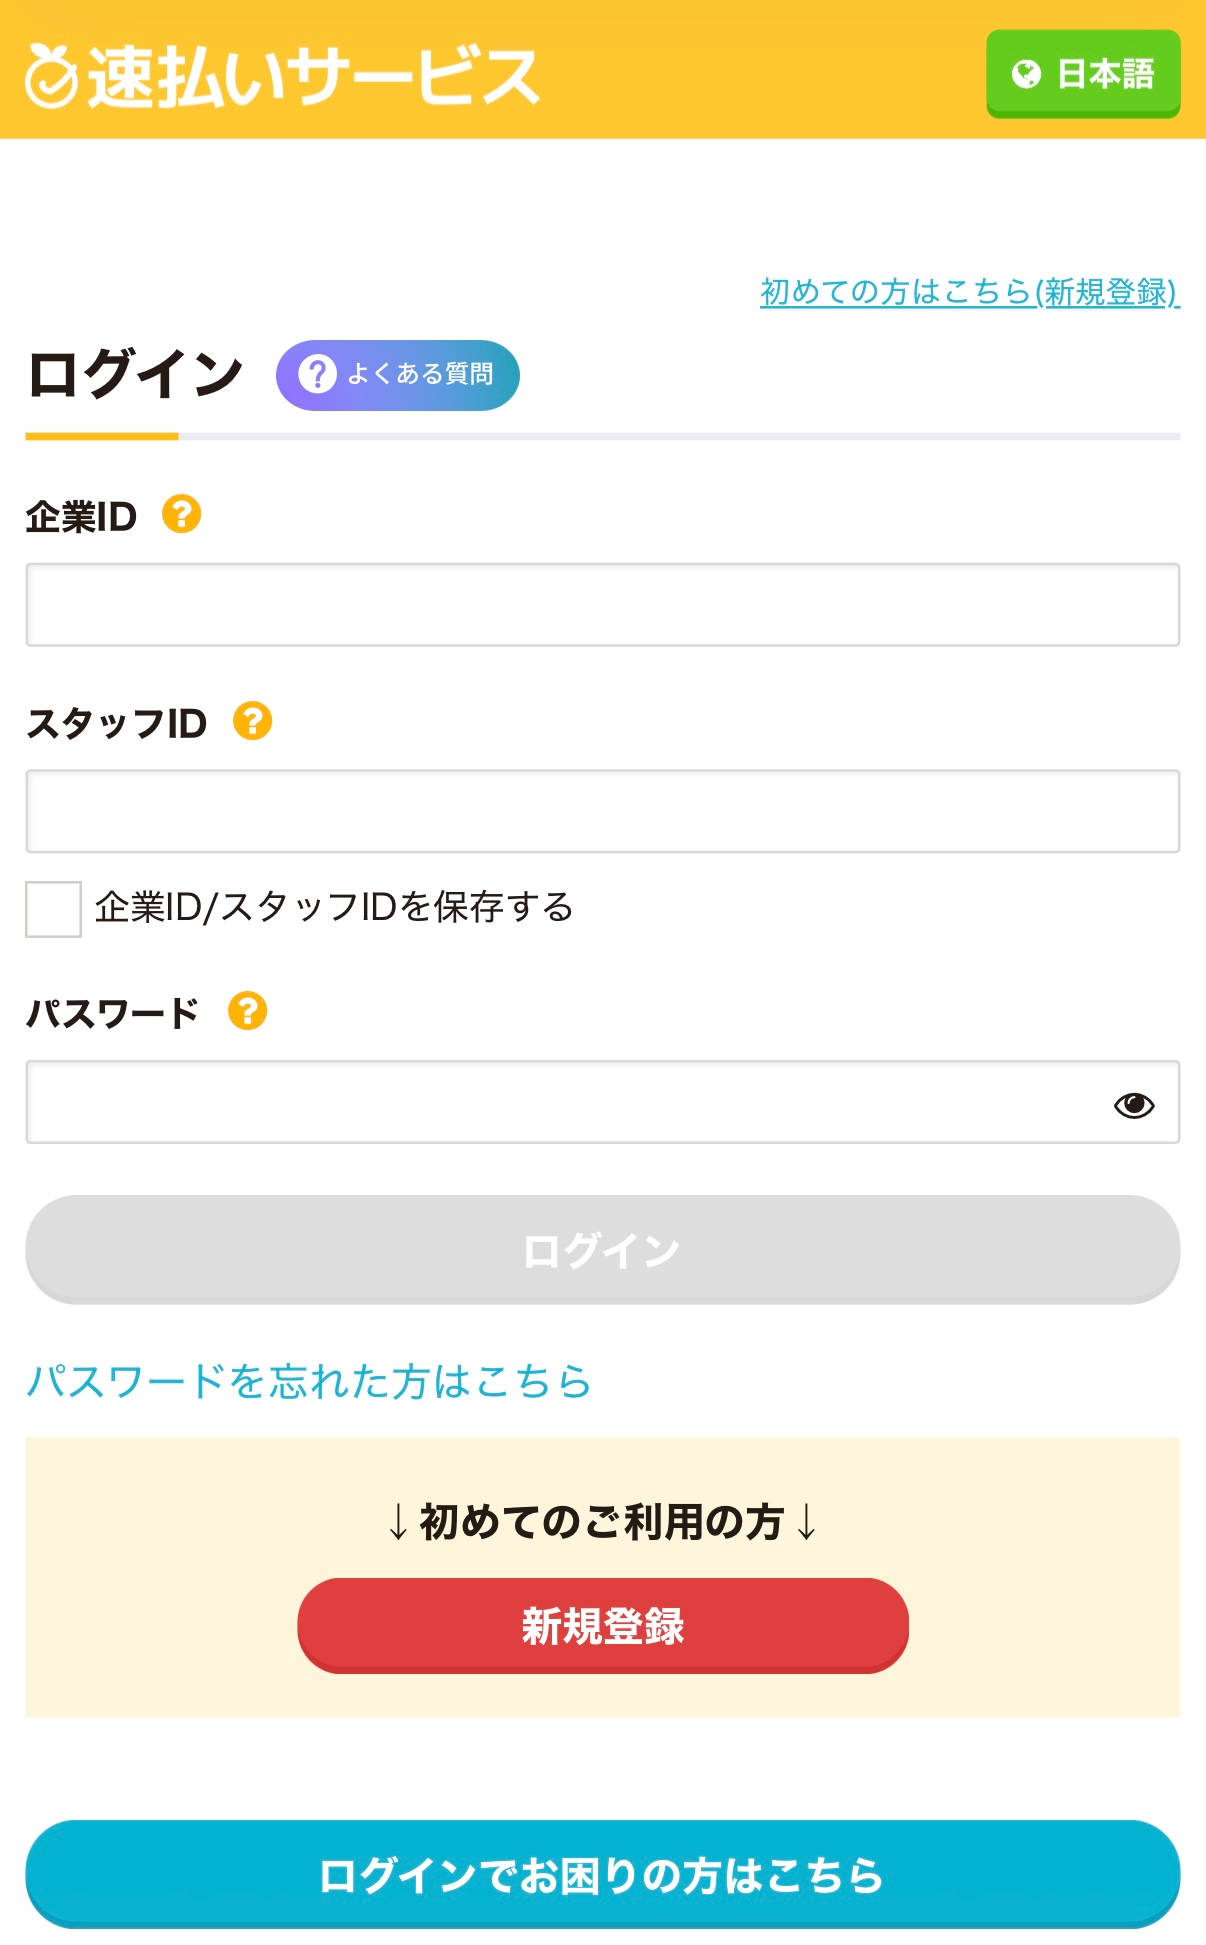Open the 日本語 language selector
The width and height of the screenshot is (1206, 1945).
click(1083, 74)
